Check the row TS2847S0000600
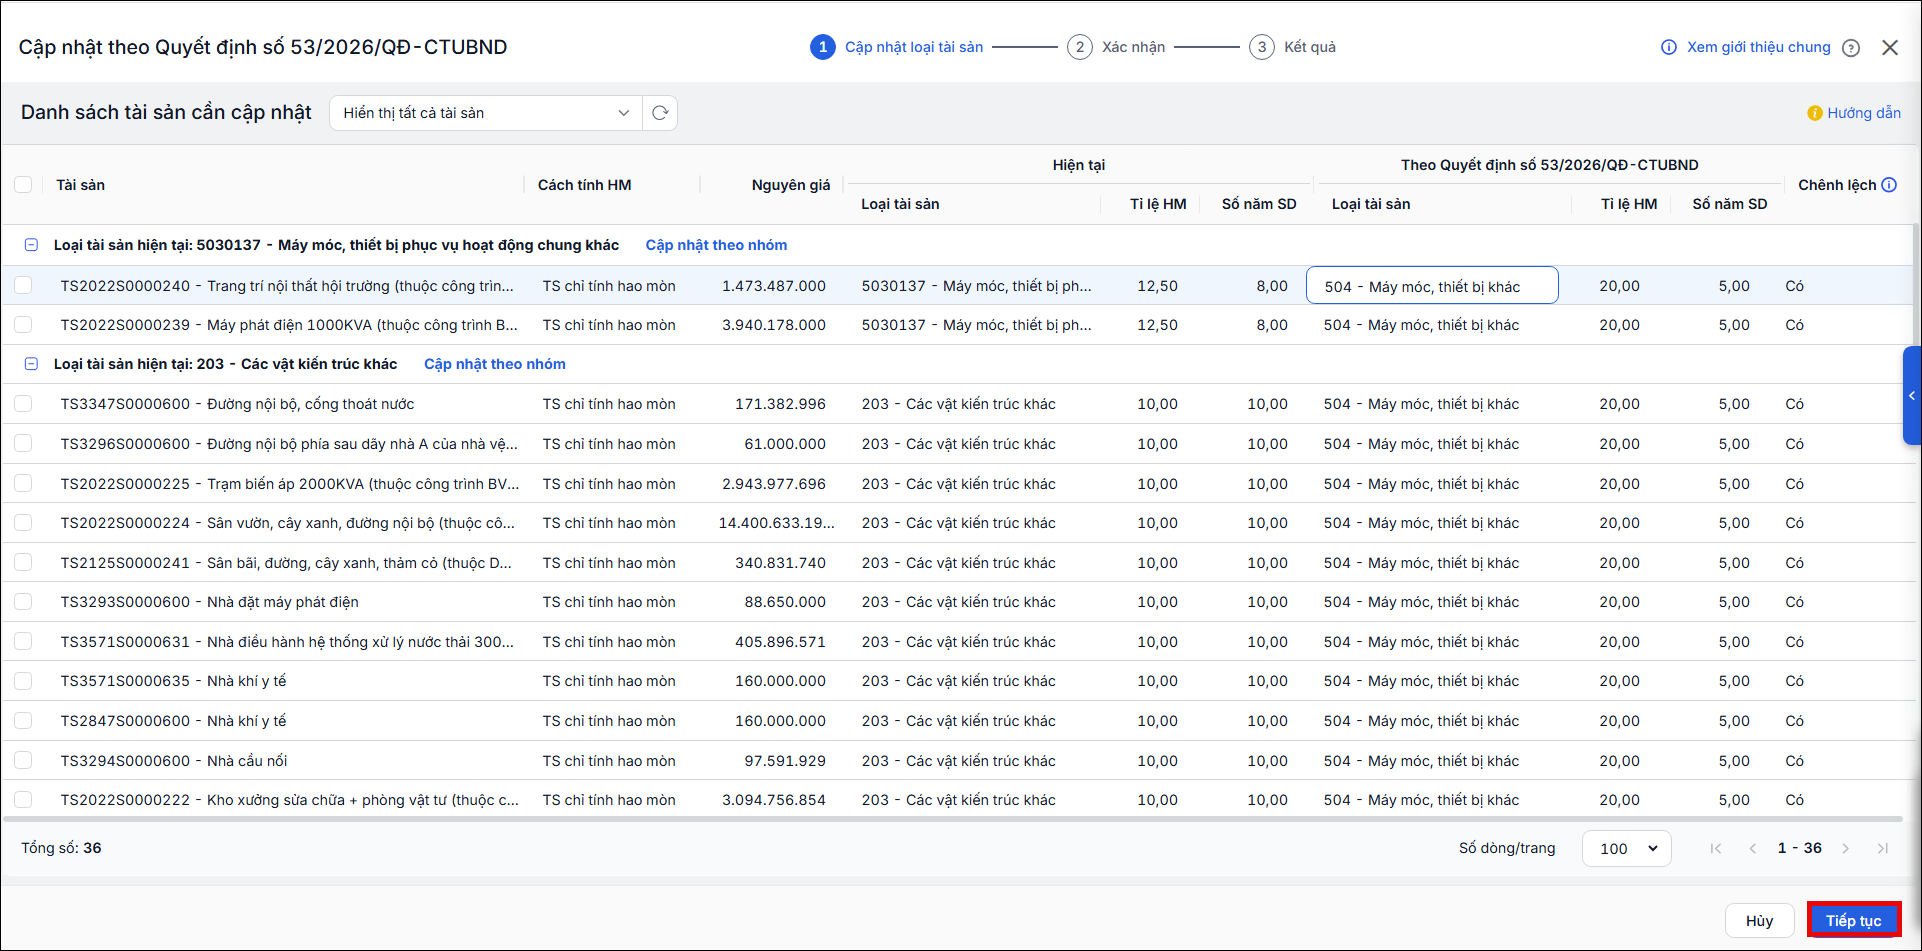 [23, 721]
